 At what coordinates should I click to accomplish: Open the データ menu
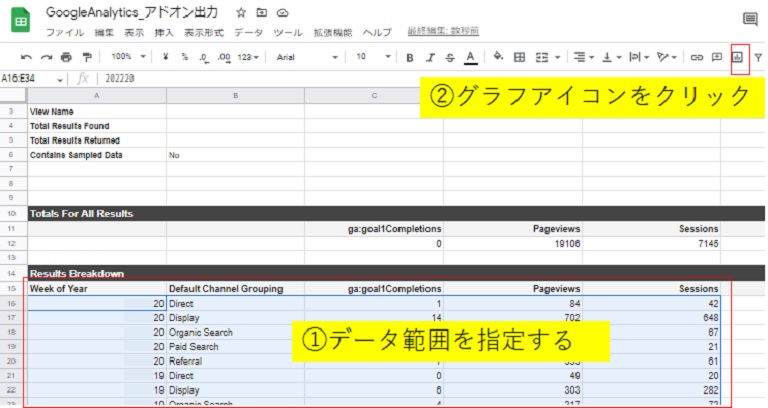248,32
